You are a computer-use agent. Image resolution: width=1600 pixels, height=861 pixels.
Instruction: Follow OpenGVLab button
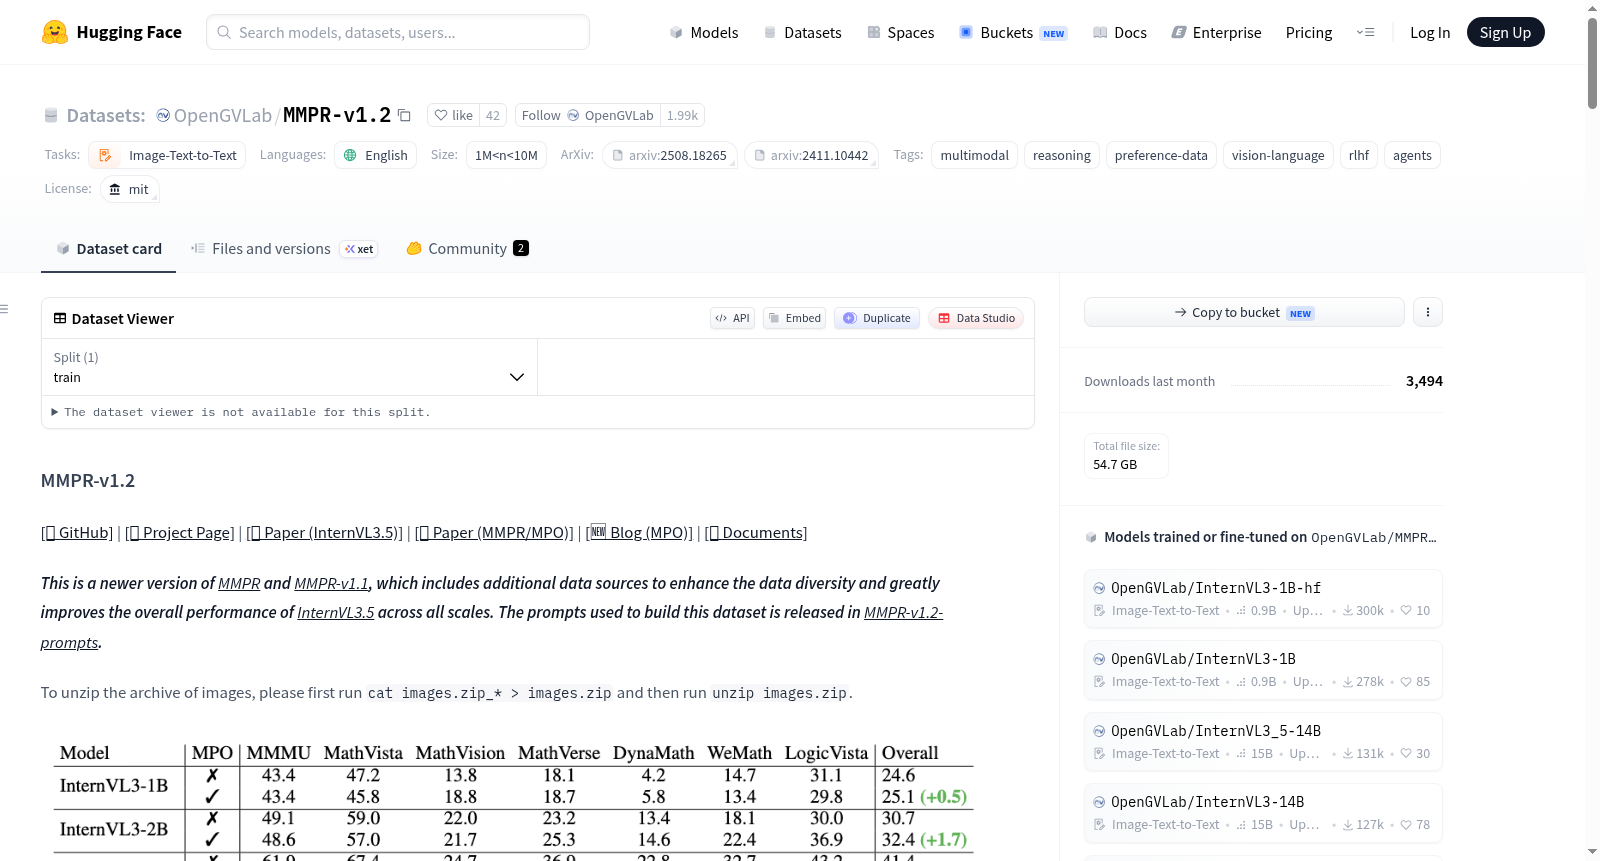587,115
